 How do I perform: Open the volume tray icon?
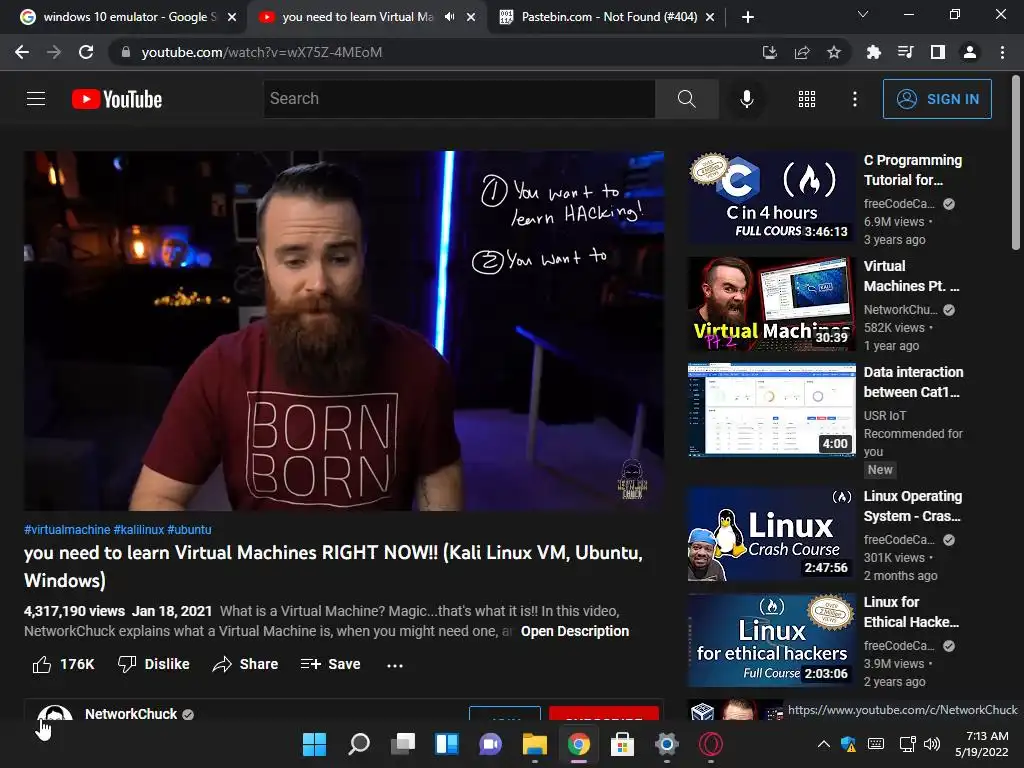[x=932, y=744]
